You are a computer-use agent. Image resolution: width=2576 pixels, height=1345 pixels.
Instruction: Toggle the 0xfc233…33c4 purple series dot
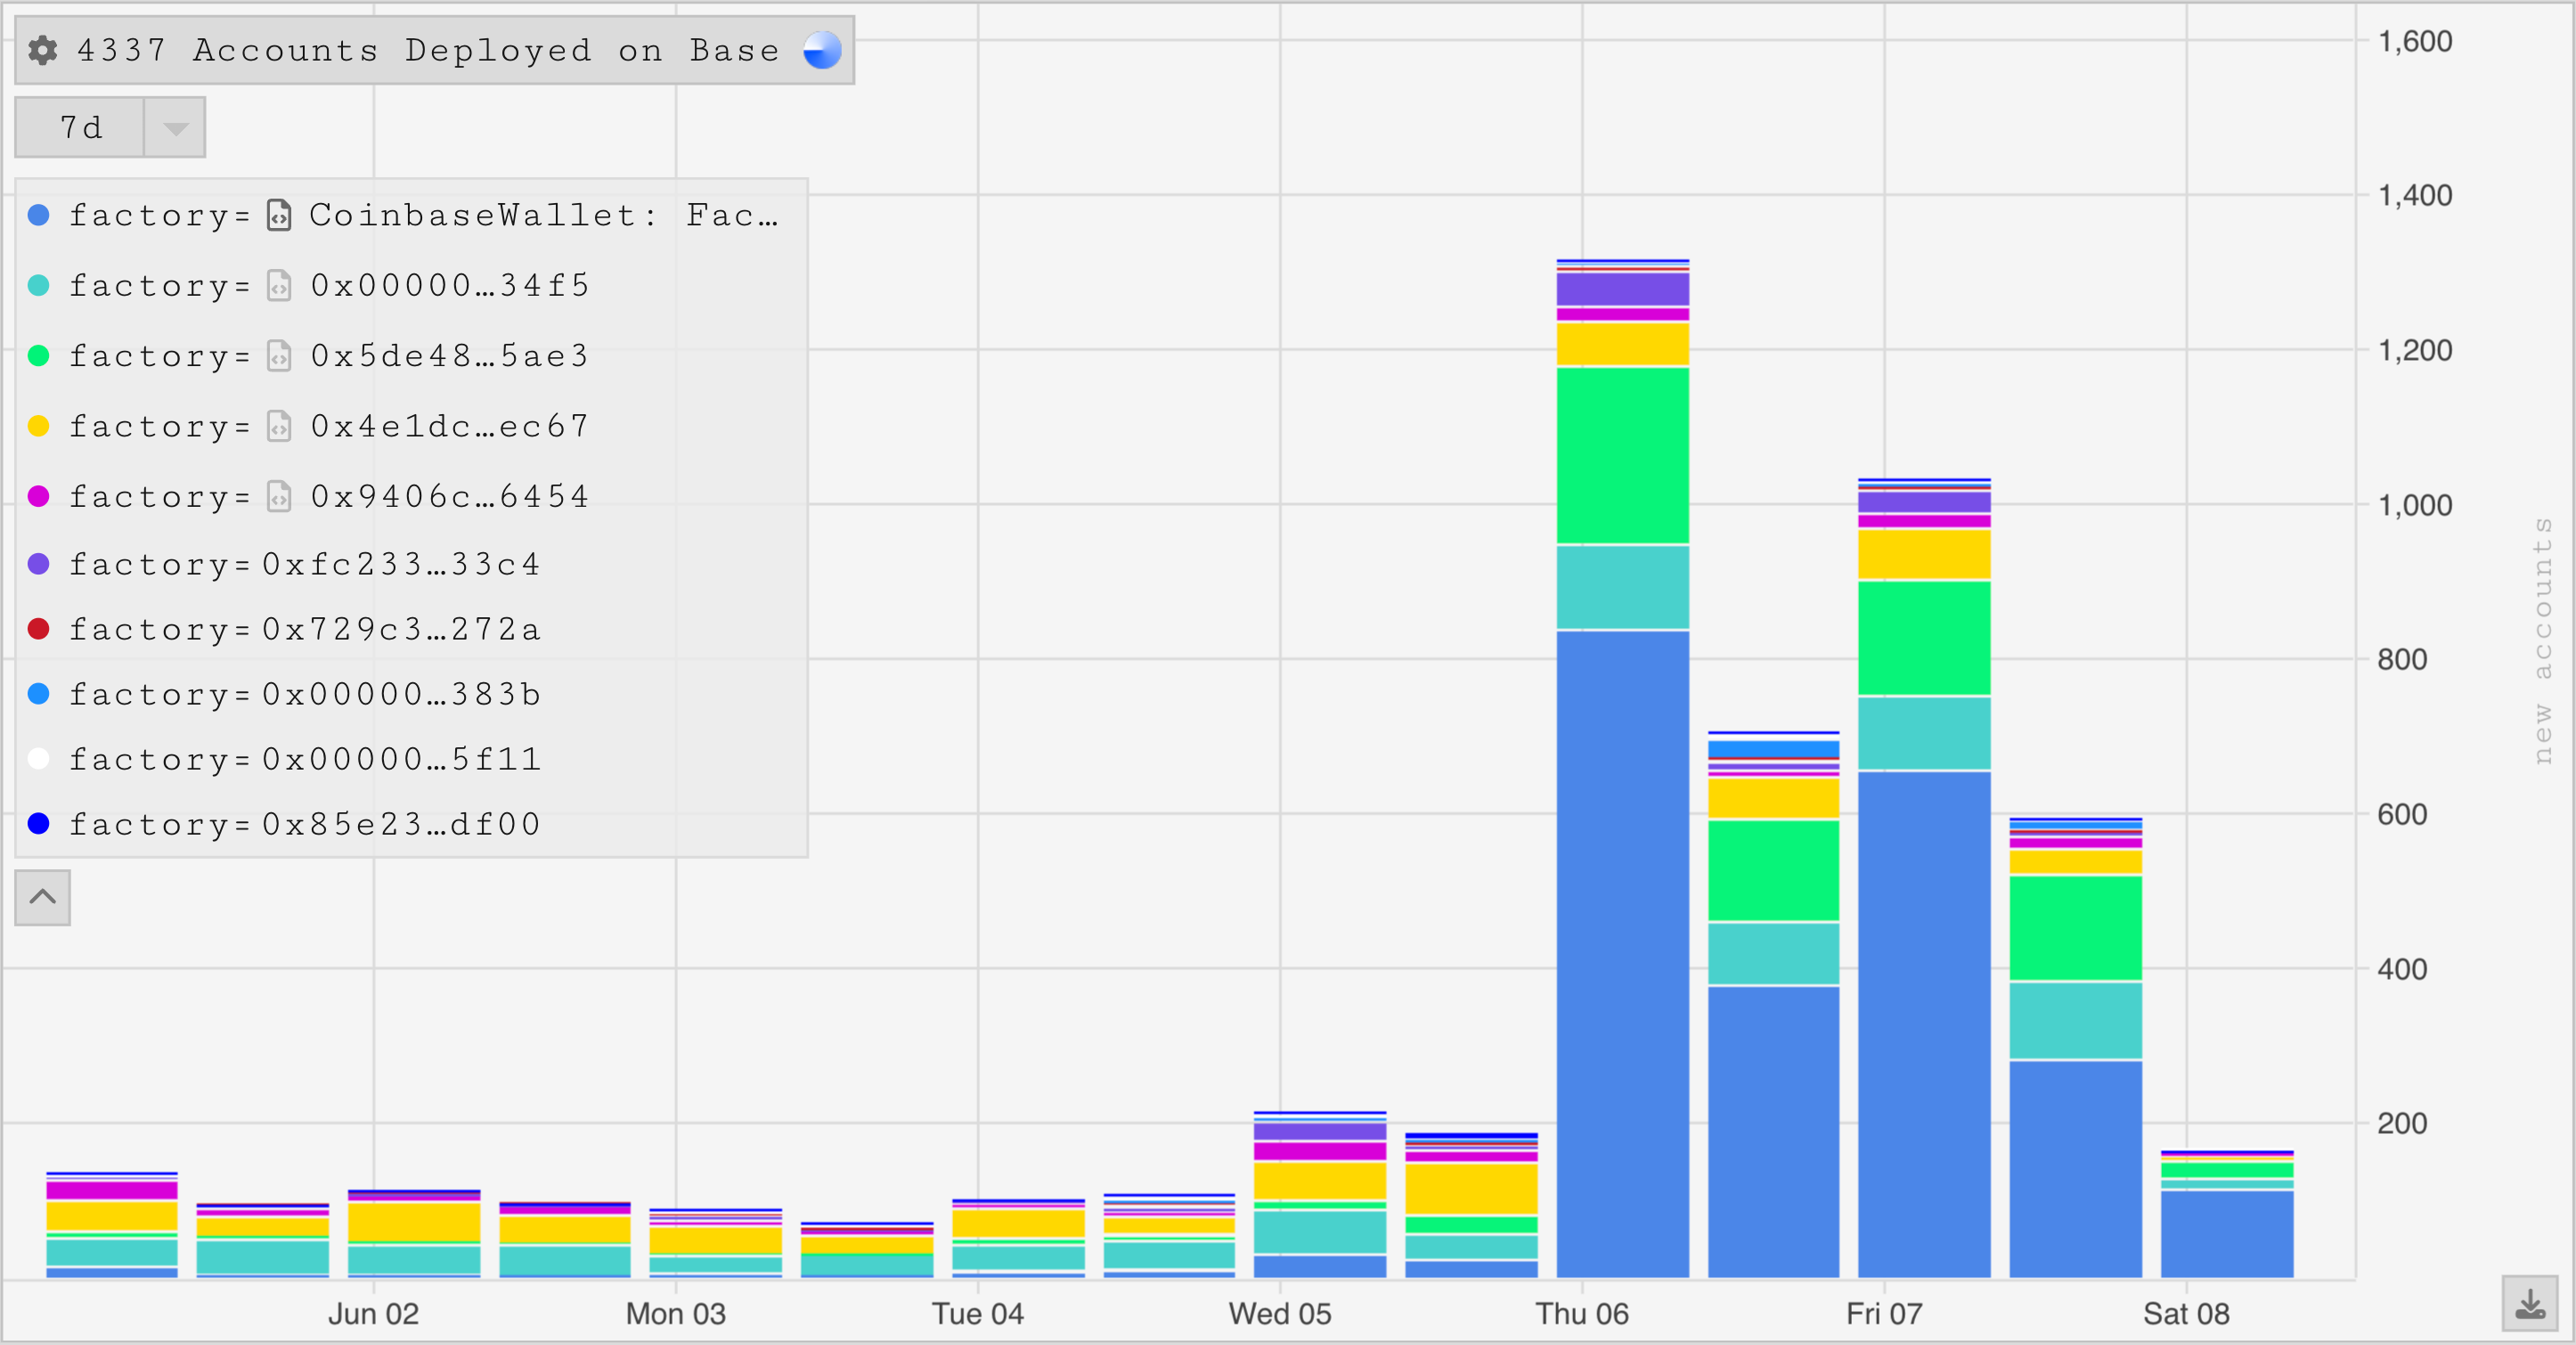tap(39, 564)
